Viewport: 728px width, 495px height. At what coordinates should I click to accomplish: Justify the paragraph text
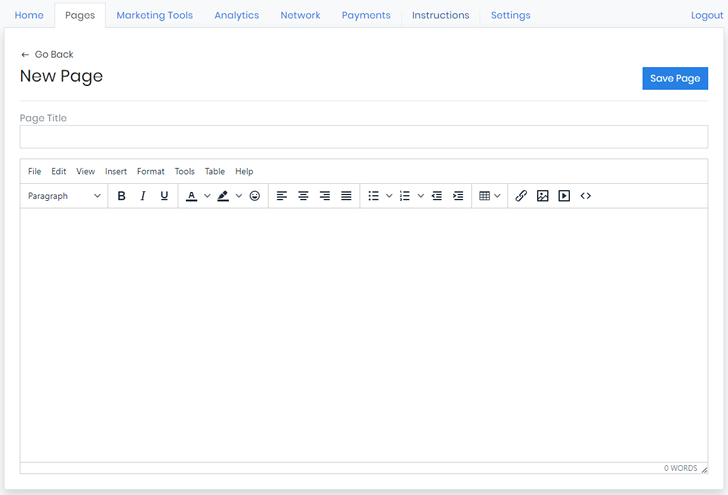346,196
